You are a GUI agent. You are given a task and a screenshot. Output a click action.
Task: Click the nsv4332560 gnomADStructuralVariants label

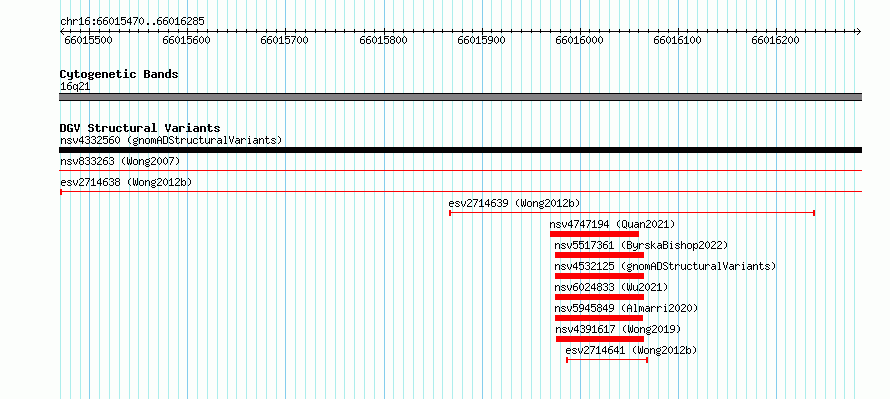171,140
